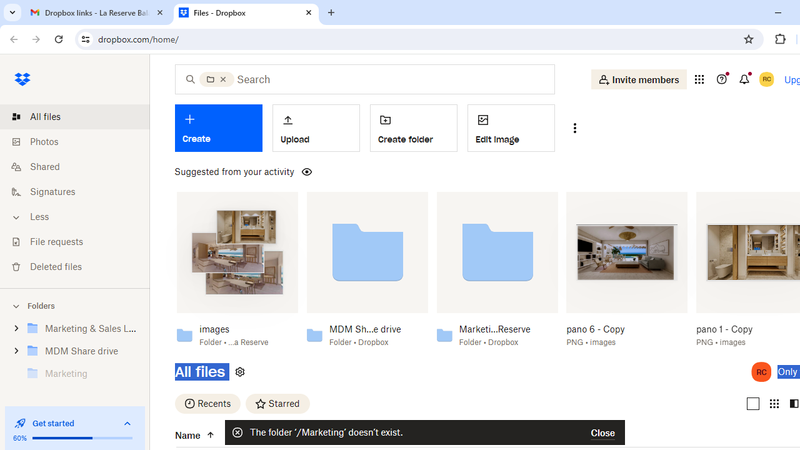
Task: Click the blue Create button
Action: (x=218, y=128)
